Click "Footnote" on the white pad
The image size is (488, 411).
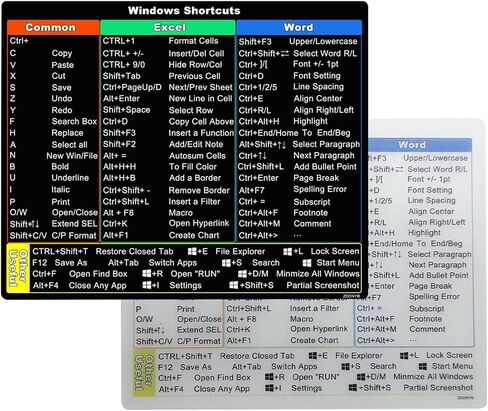[426, 319]
